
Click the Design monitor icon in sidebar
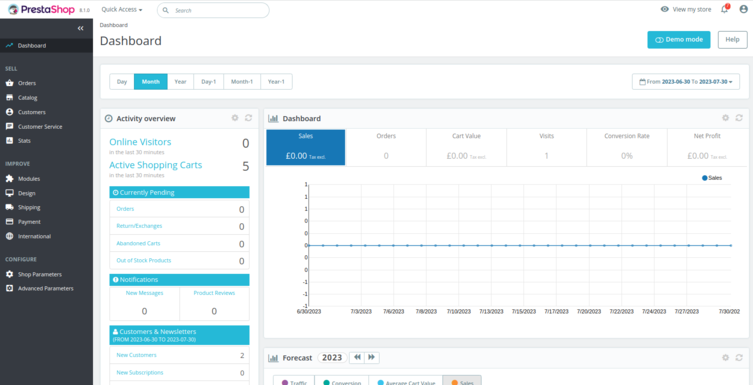click(x=9, y=193)
